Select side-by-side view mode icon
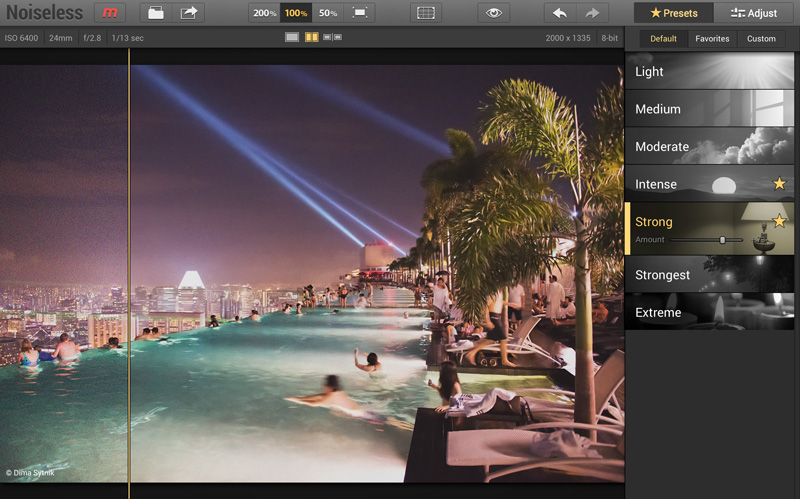The image size is (800, 499). point(333,37)
